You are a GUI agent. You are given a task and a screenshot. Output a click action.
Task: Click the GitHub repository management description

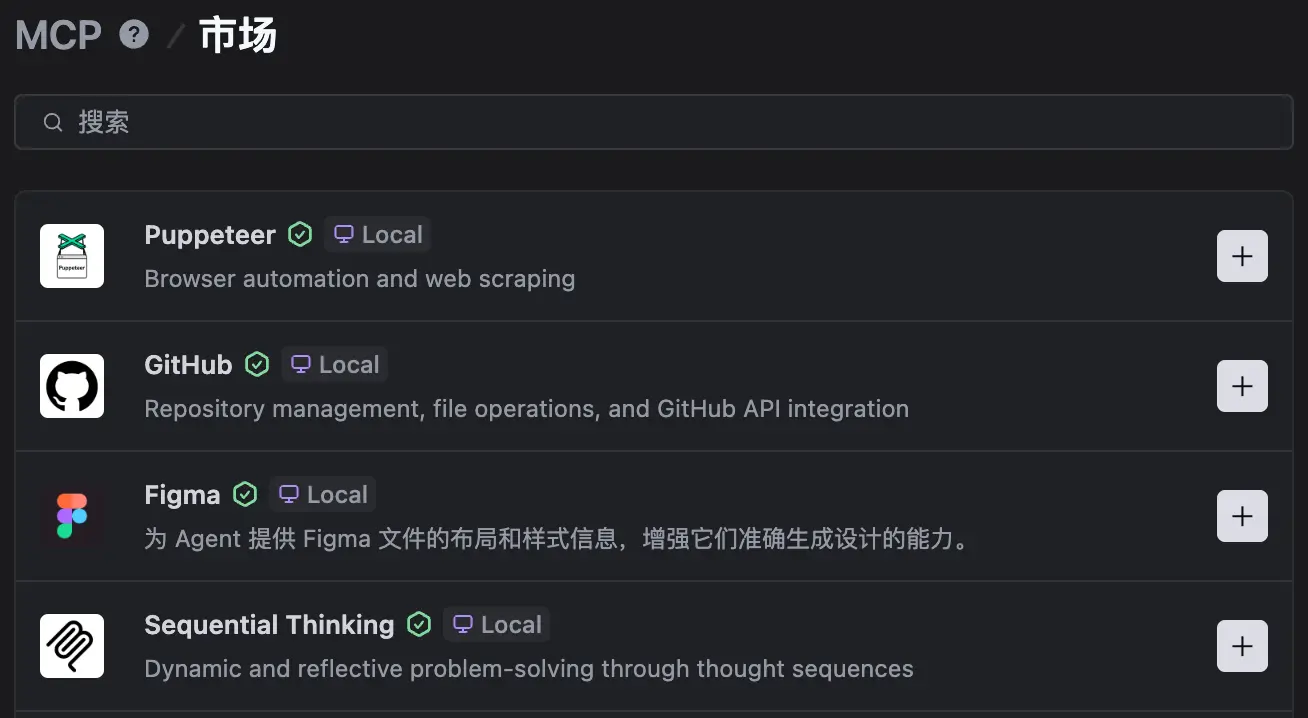pyautogui.click(x=526, y=409)
